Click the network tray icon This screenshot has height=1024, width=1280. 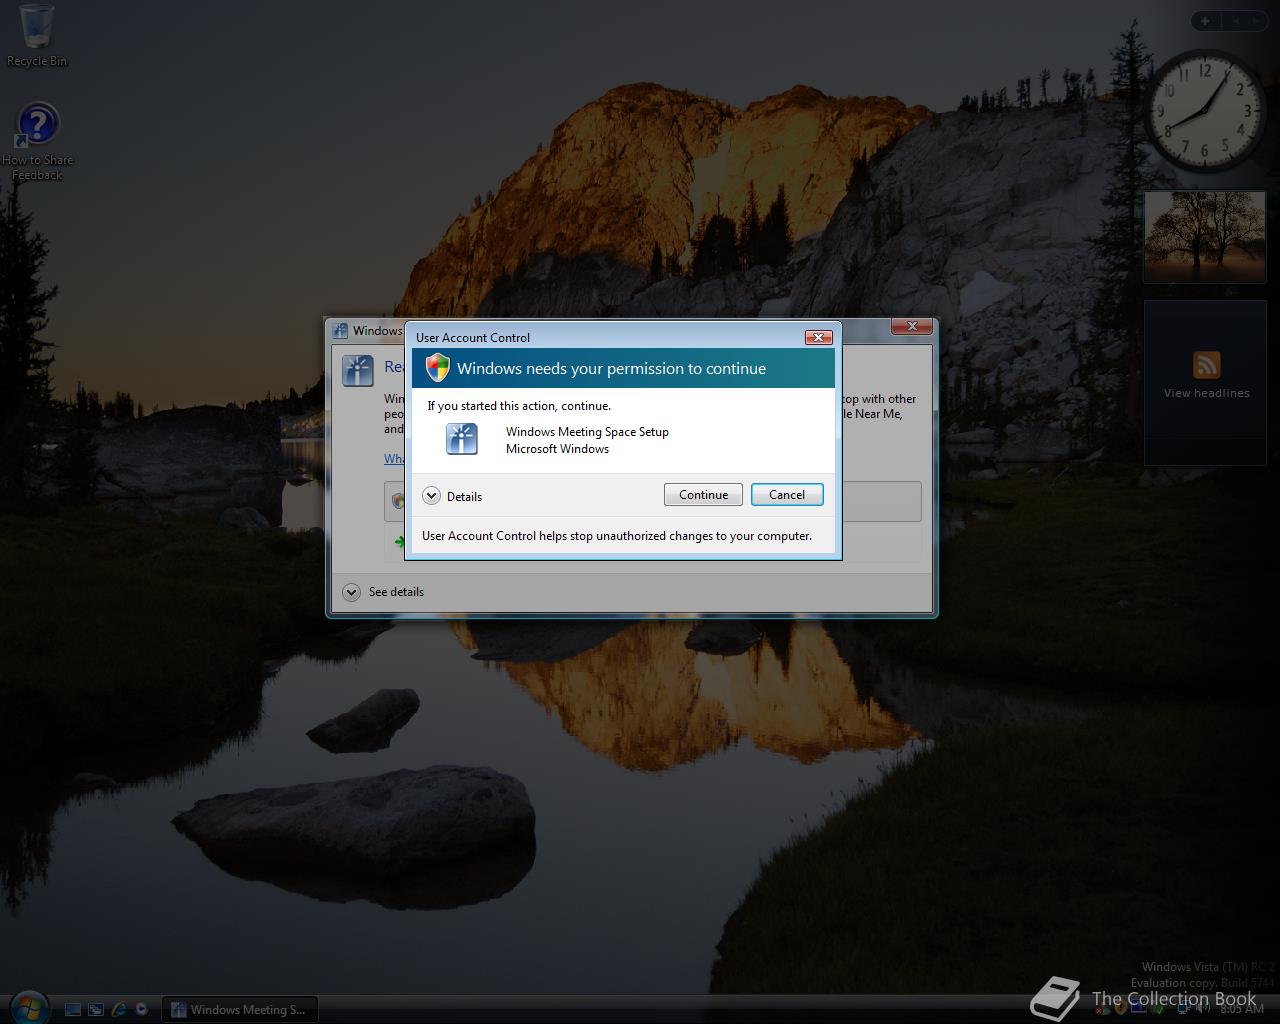[x=1184, y=1009]
